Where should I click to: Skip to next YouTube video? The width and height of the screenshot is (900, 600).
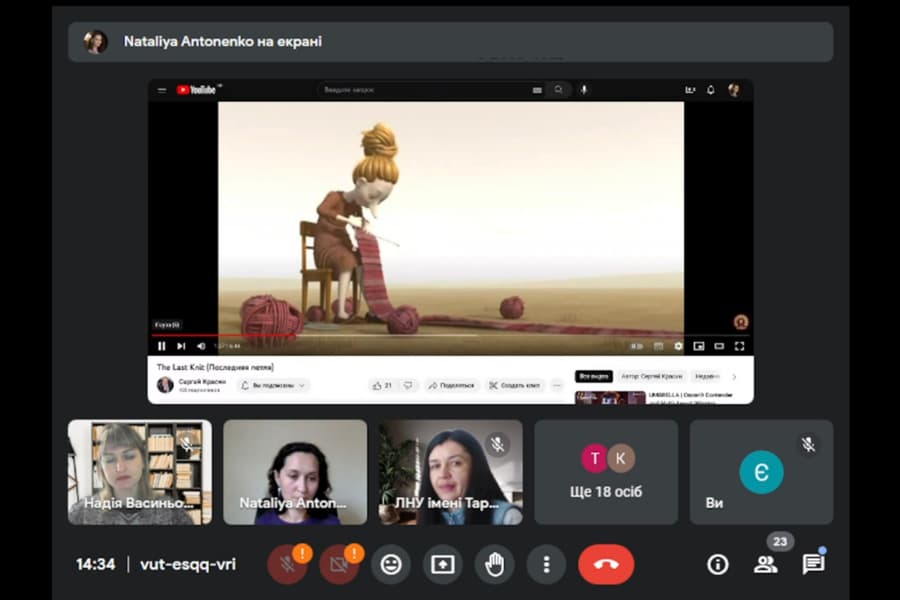pyautogui.click(x=181, y=346)
